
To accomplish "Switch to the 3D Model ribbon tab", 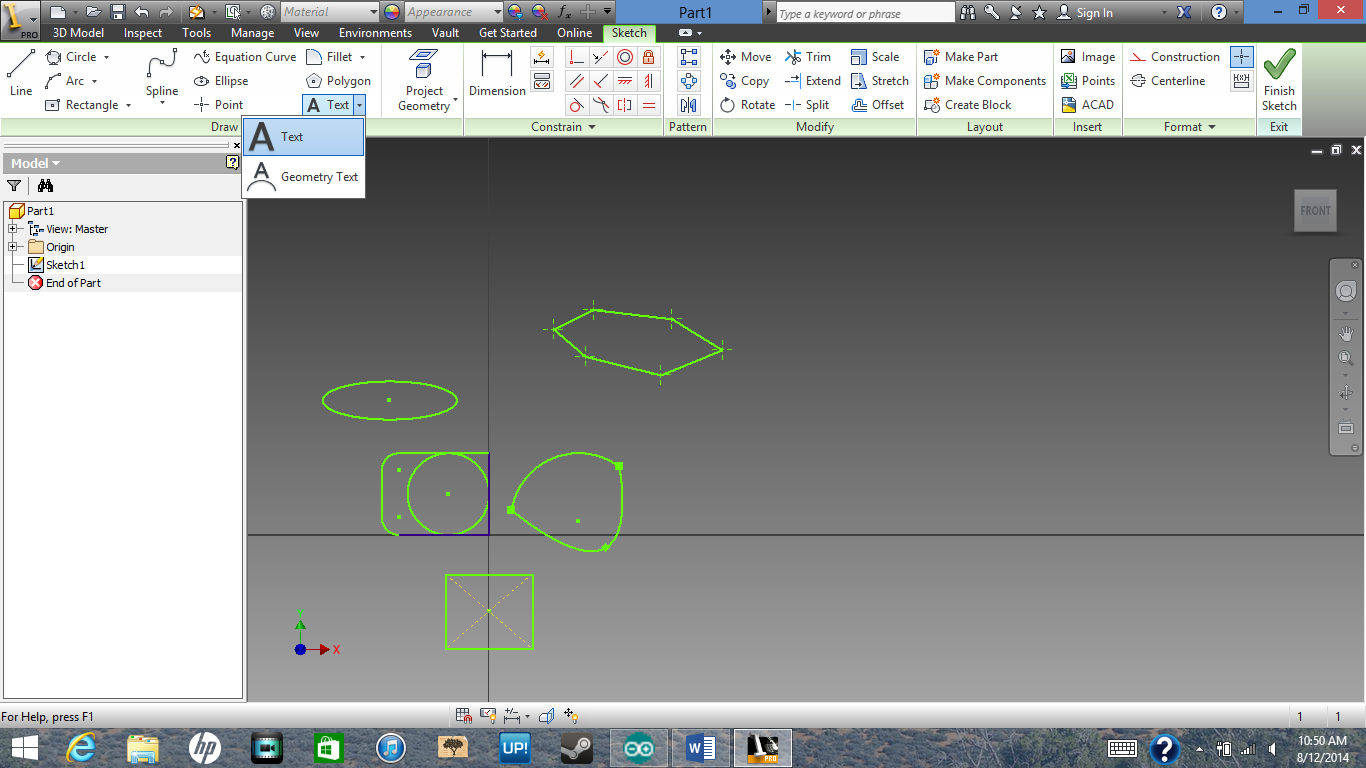I will (76, 32).
